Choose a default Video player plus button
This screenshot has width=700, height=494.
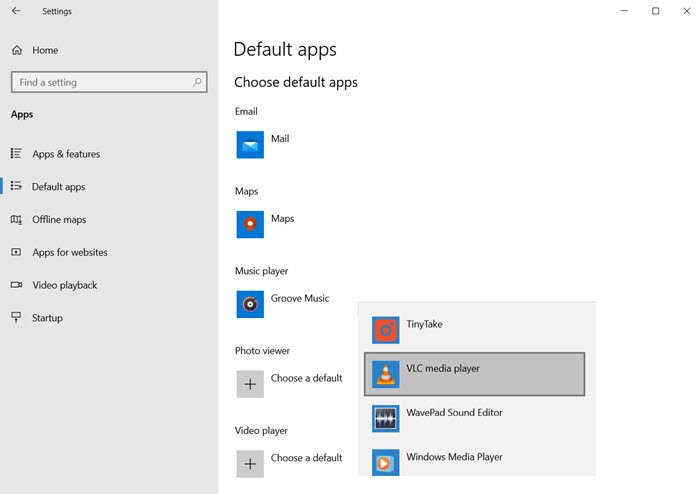pos(250,463)
